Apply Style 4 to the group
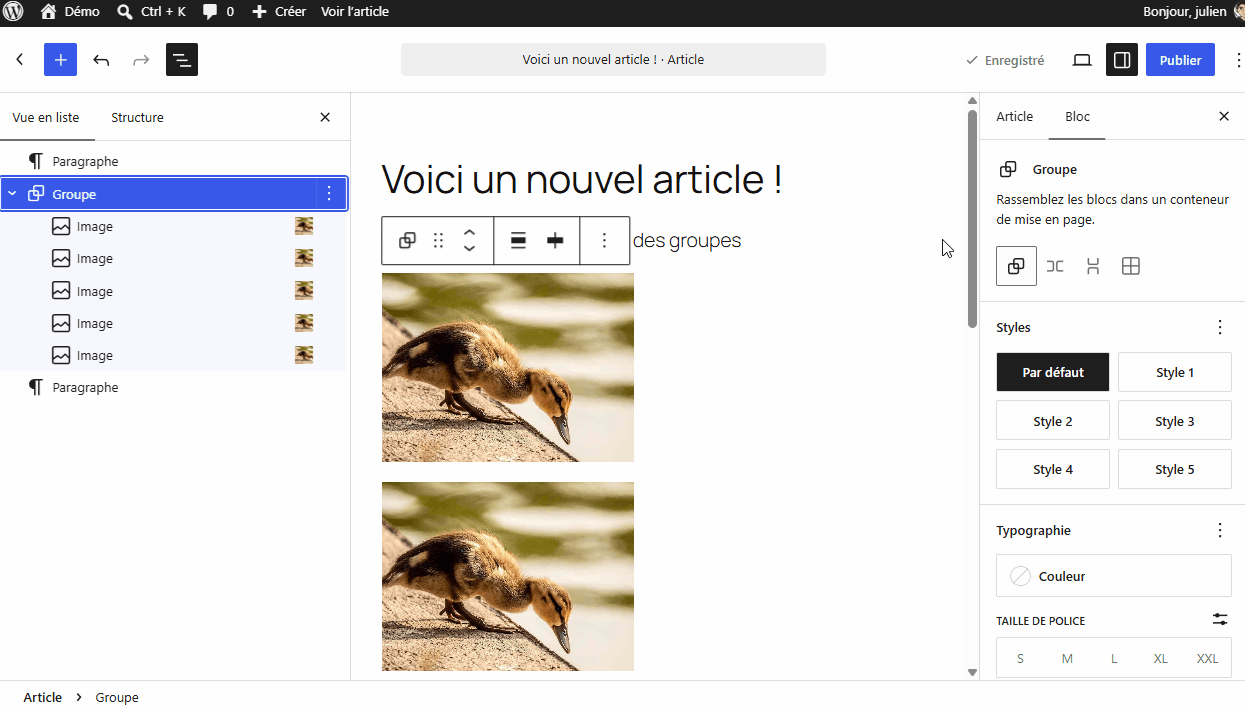1245x712 pixels. click(1053, 469)
